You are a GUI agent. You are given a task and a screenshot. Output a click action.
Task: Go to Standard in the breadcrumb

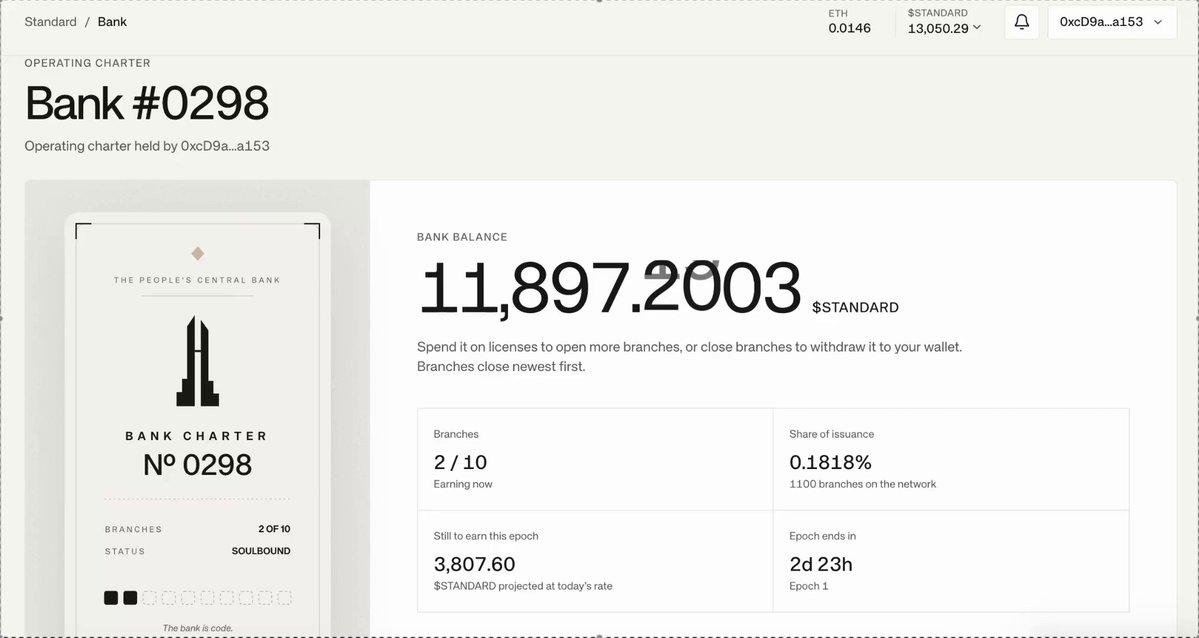(x=50, y=21)
